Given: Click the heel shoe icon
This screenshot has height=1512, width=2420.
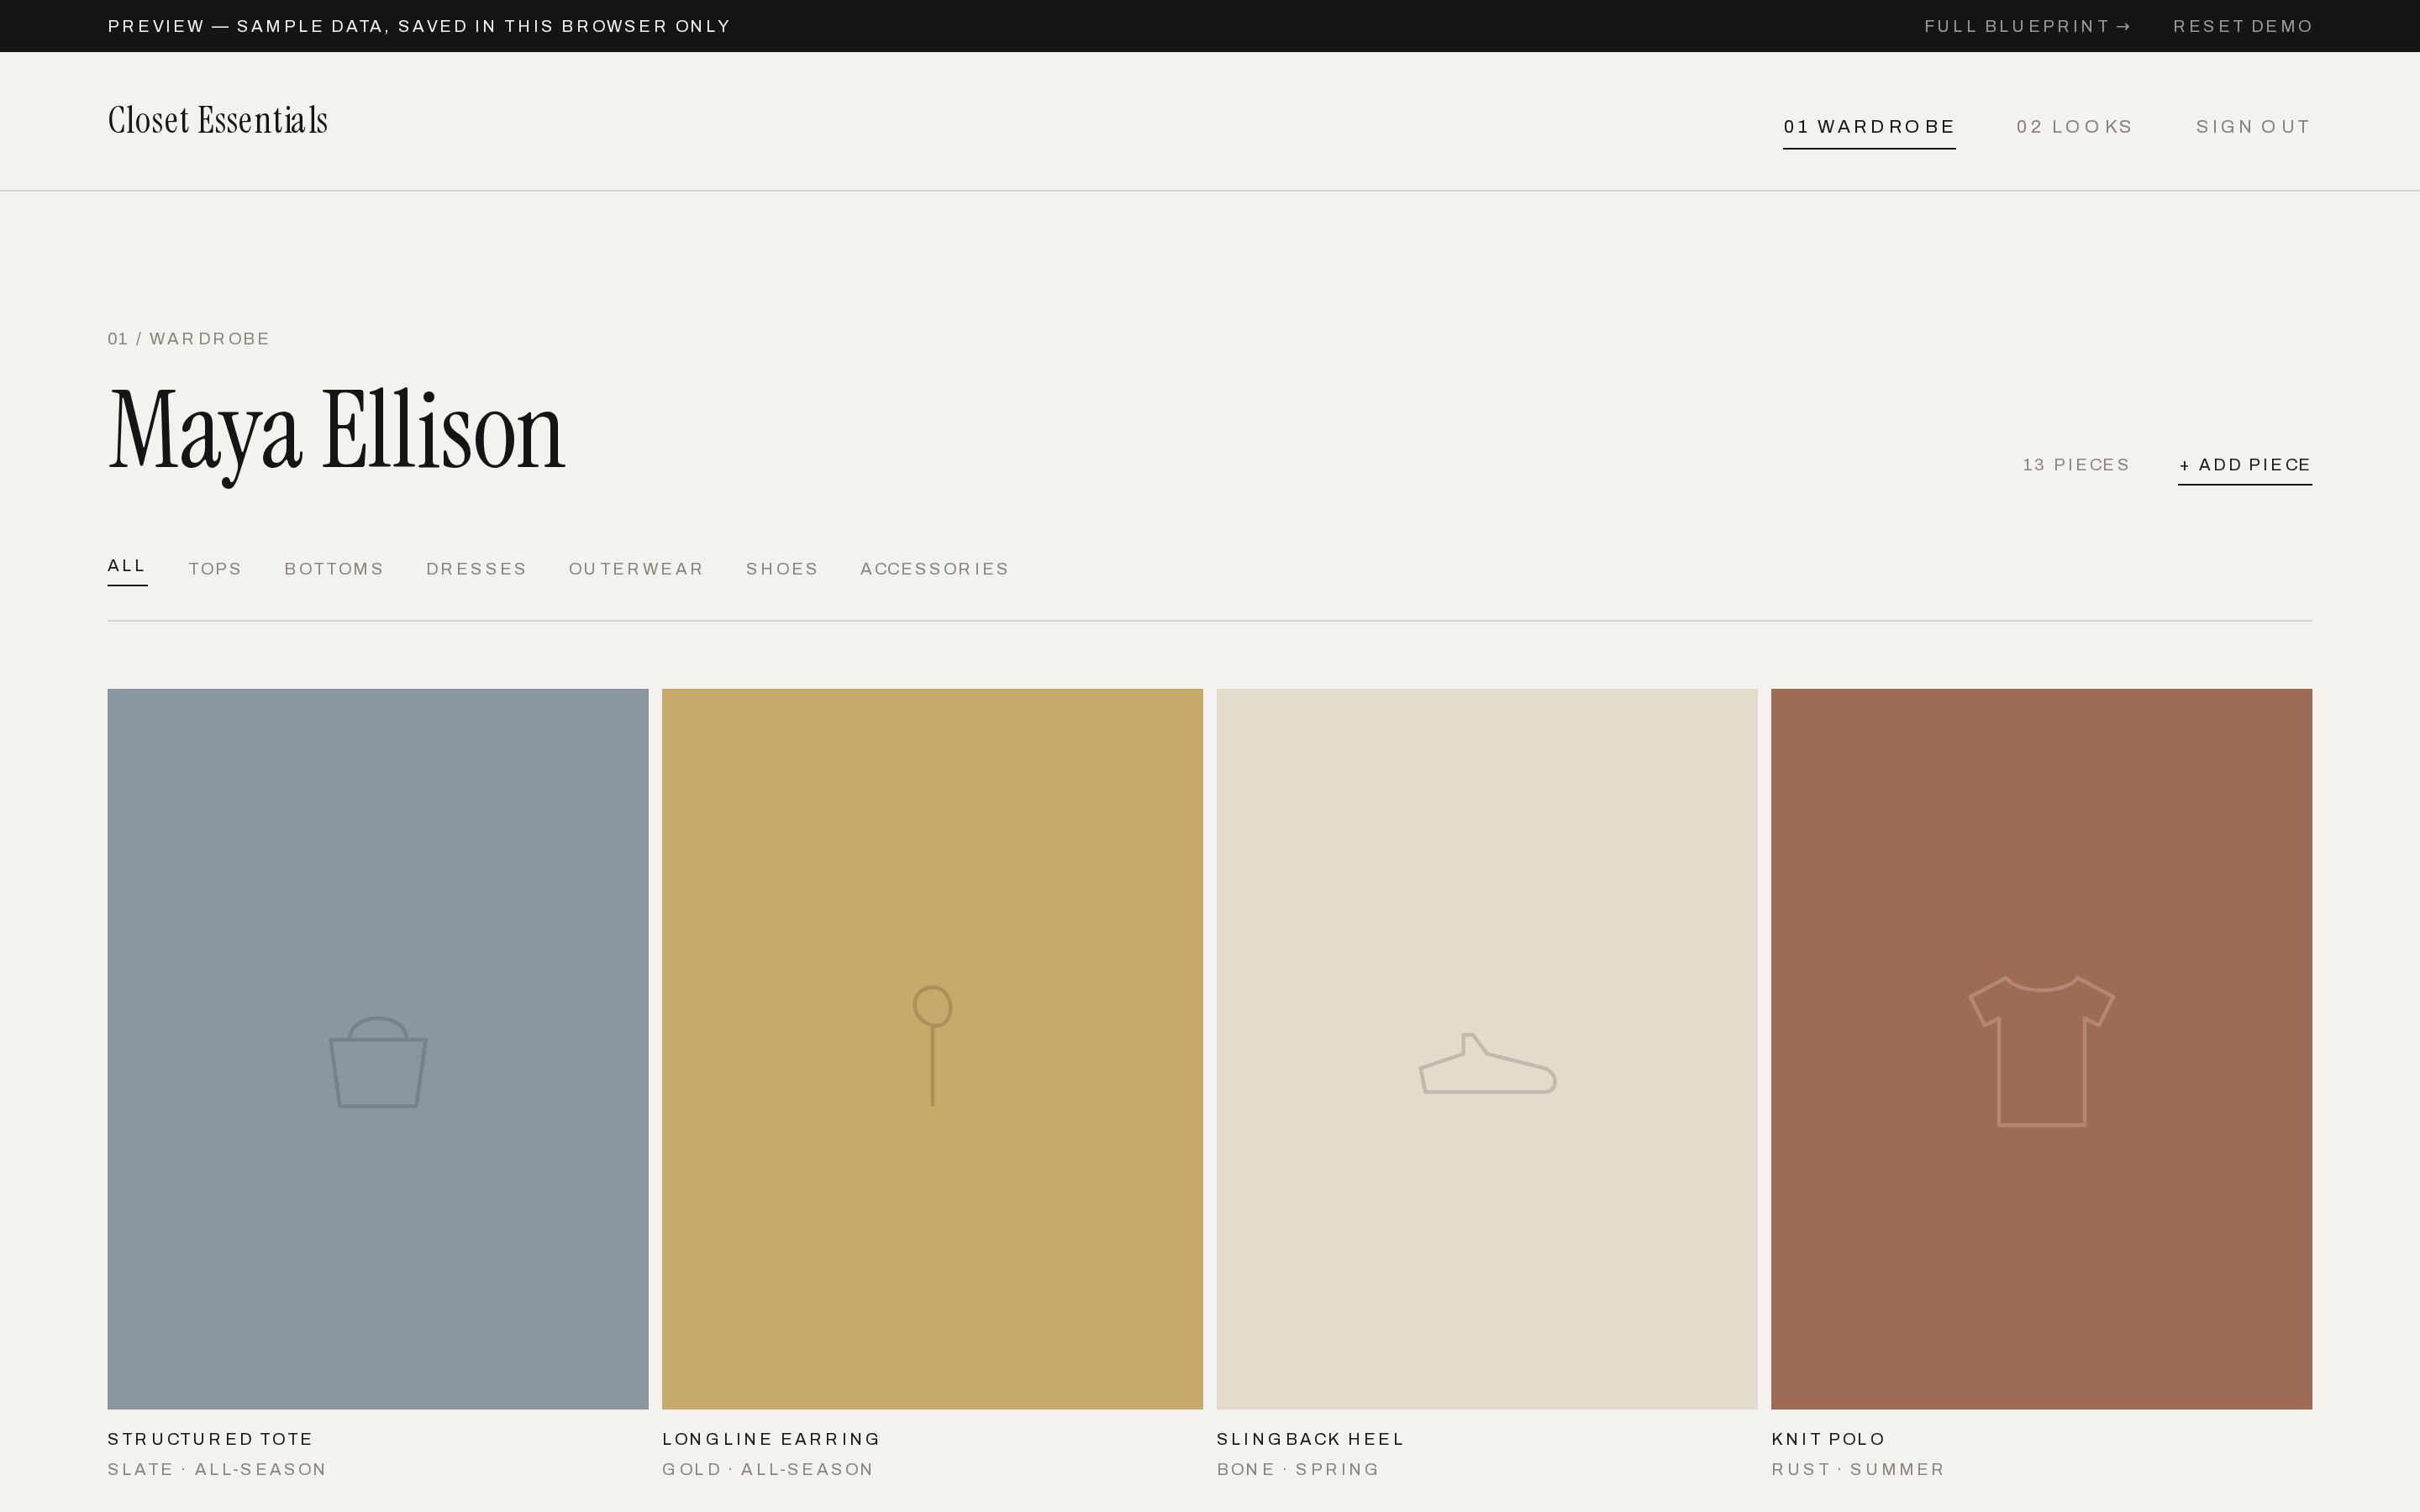Looking at the screenshot, I should (x=1487, y=1064).
